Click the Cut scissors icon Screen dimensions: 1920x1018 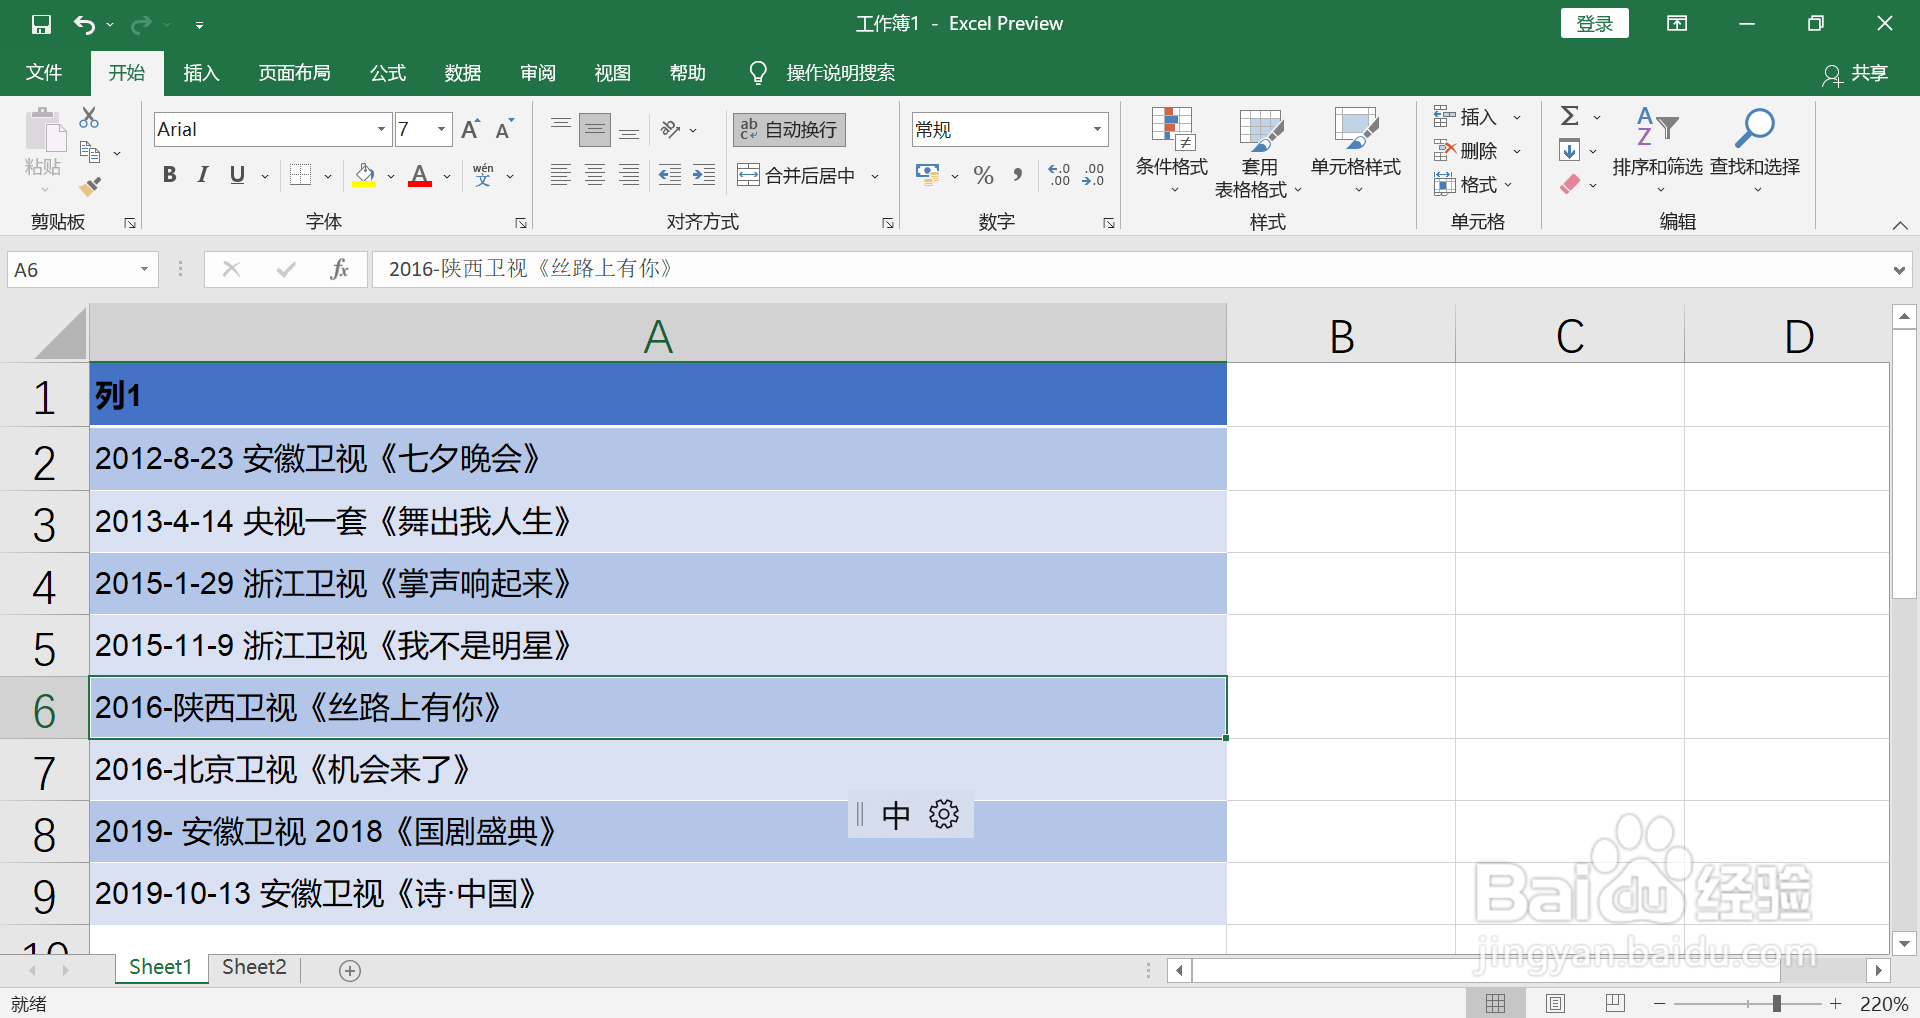click(89, 118)
